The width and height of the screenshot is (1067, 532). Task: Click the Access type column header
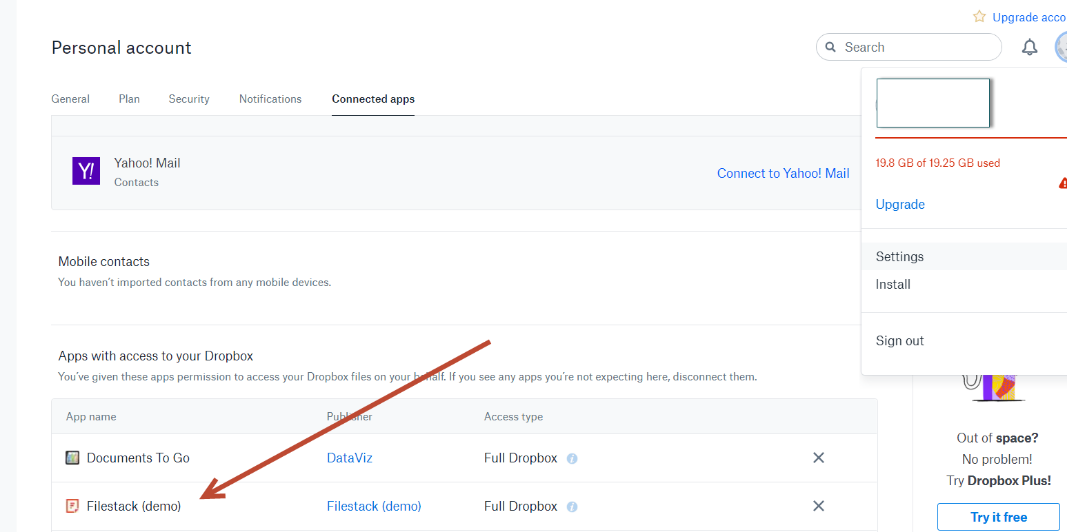pyautogui.click(x=513, y=416)
